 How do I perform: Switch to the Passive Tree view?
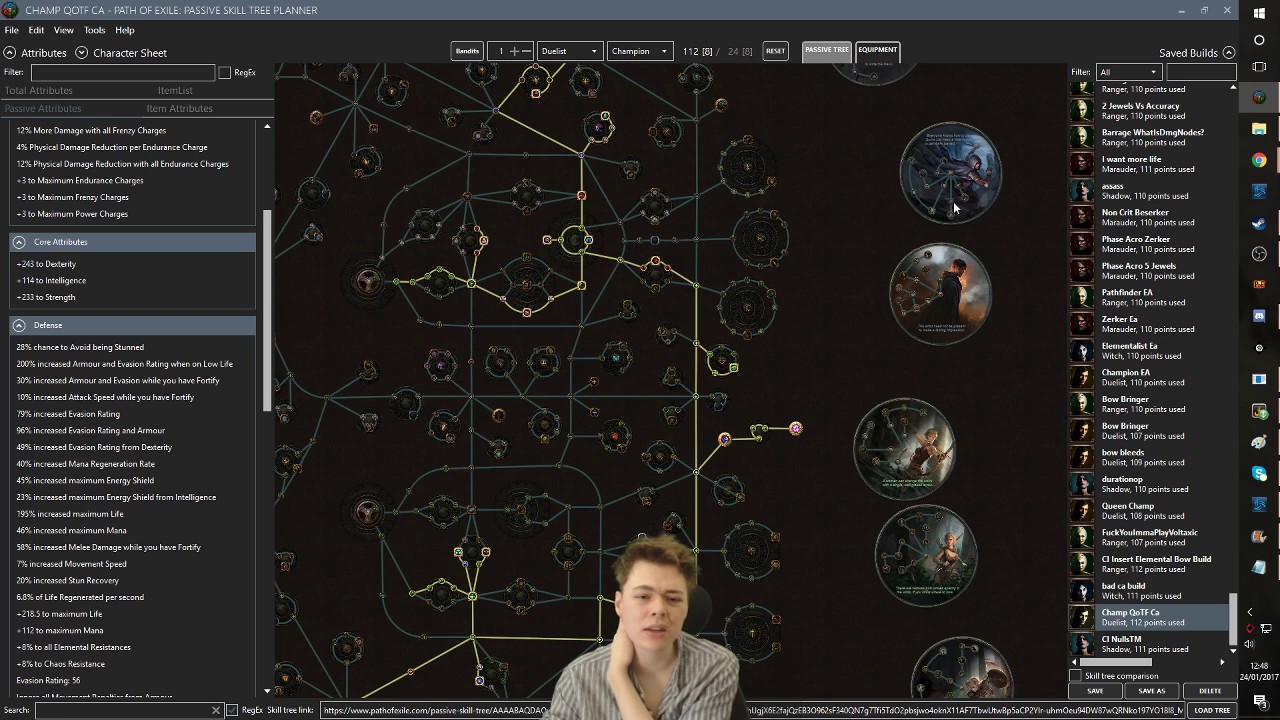(x=826, y=50)
